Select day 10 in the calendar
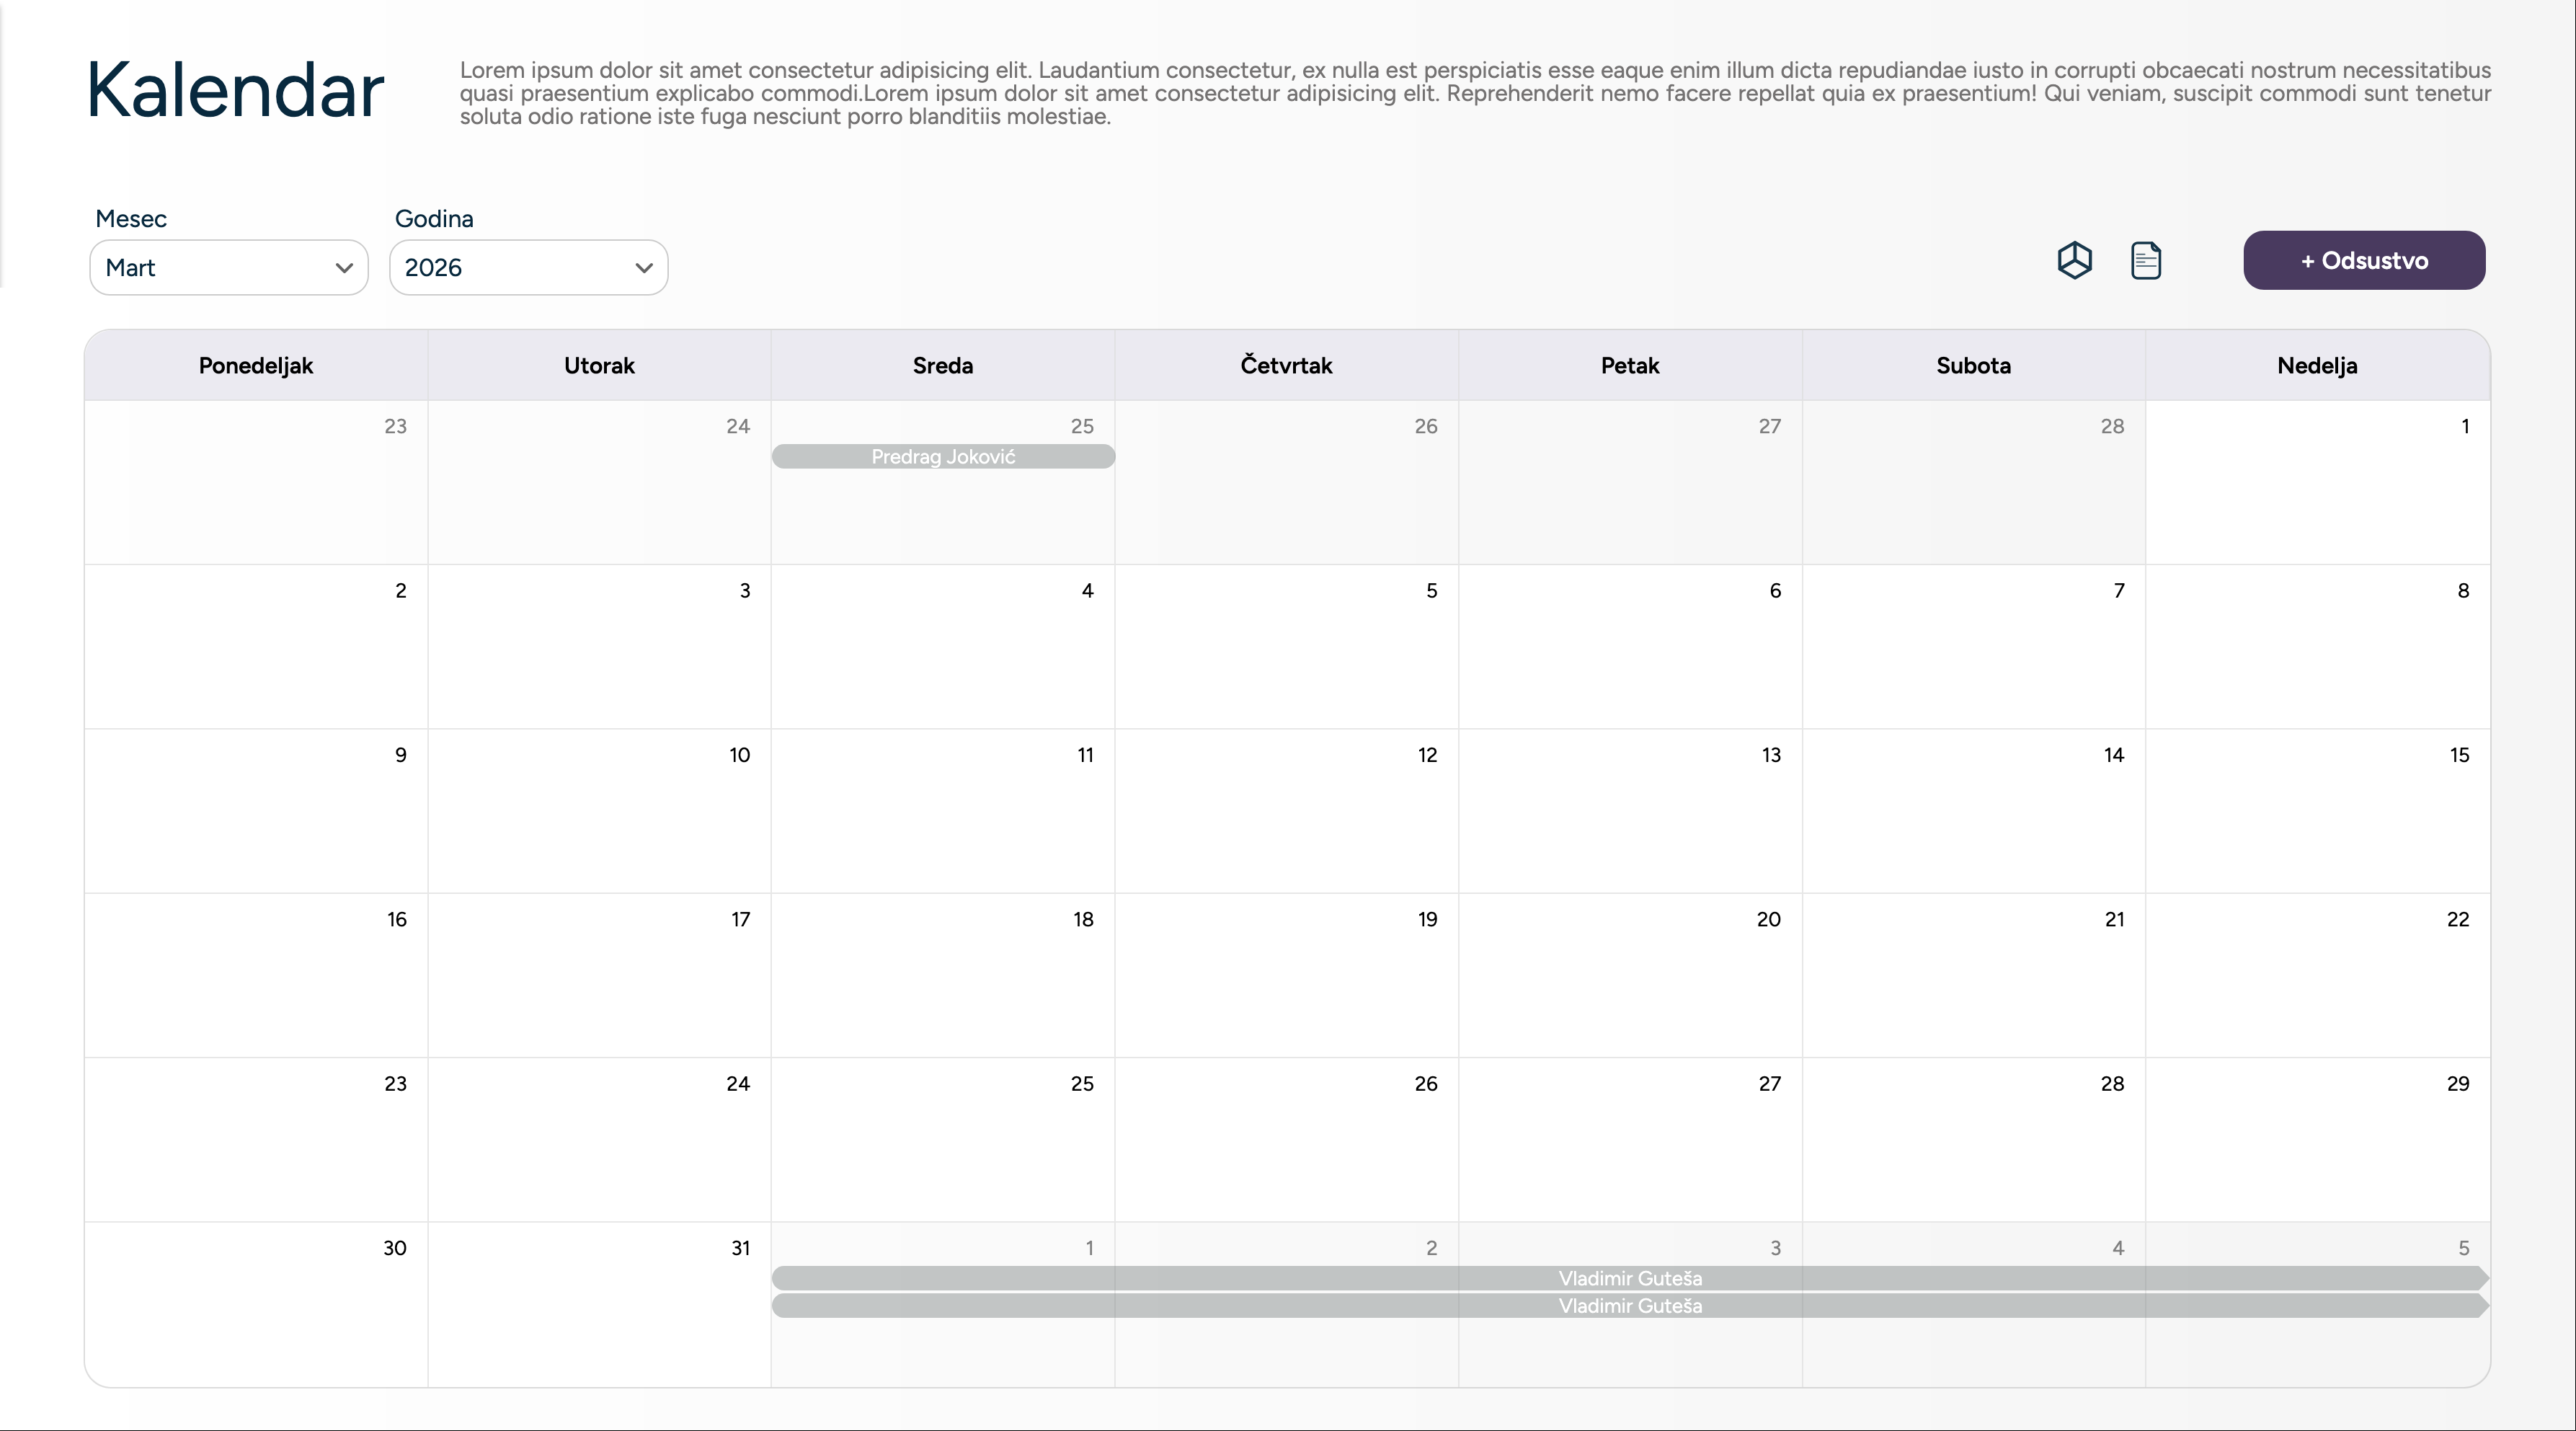2576x1431 pixels. pos(599,810)
